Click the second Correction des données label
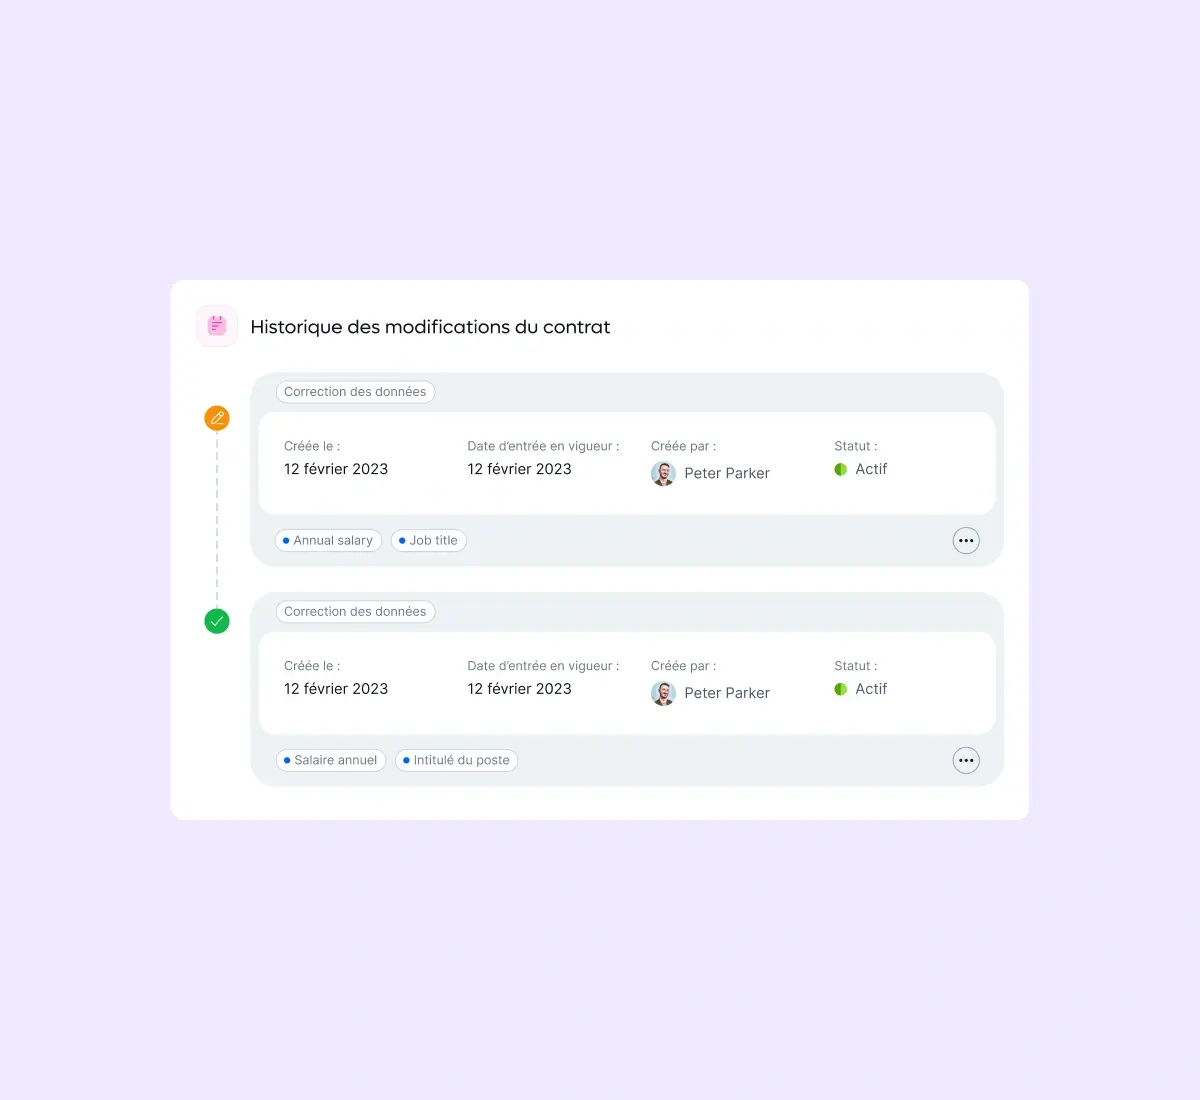 [x=355, y=612]
